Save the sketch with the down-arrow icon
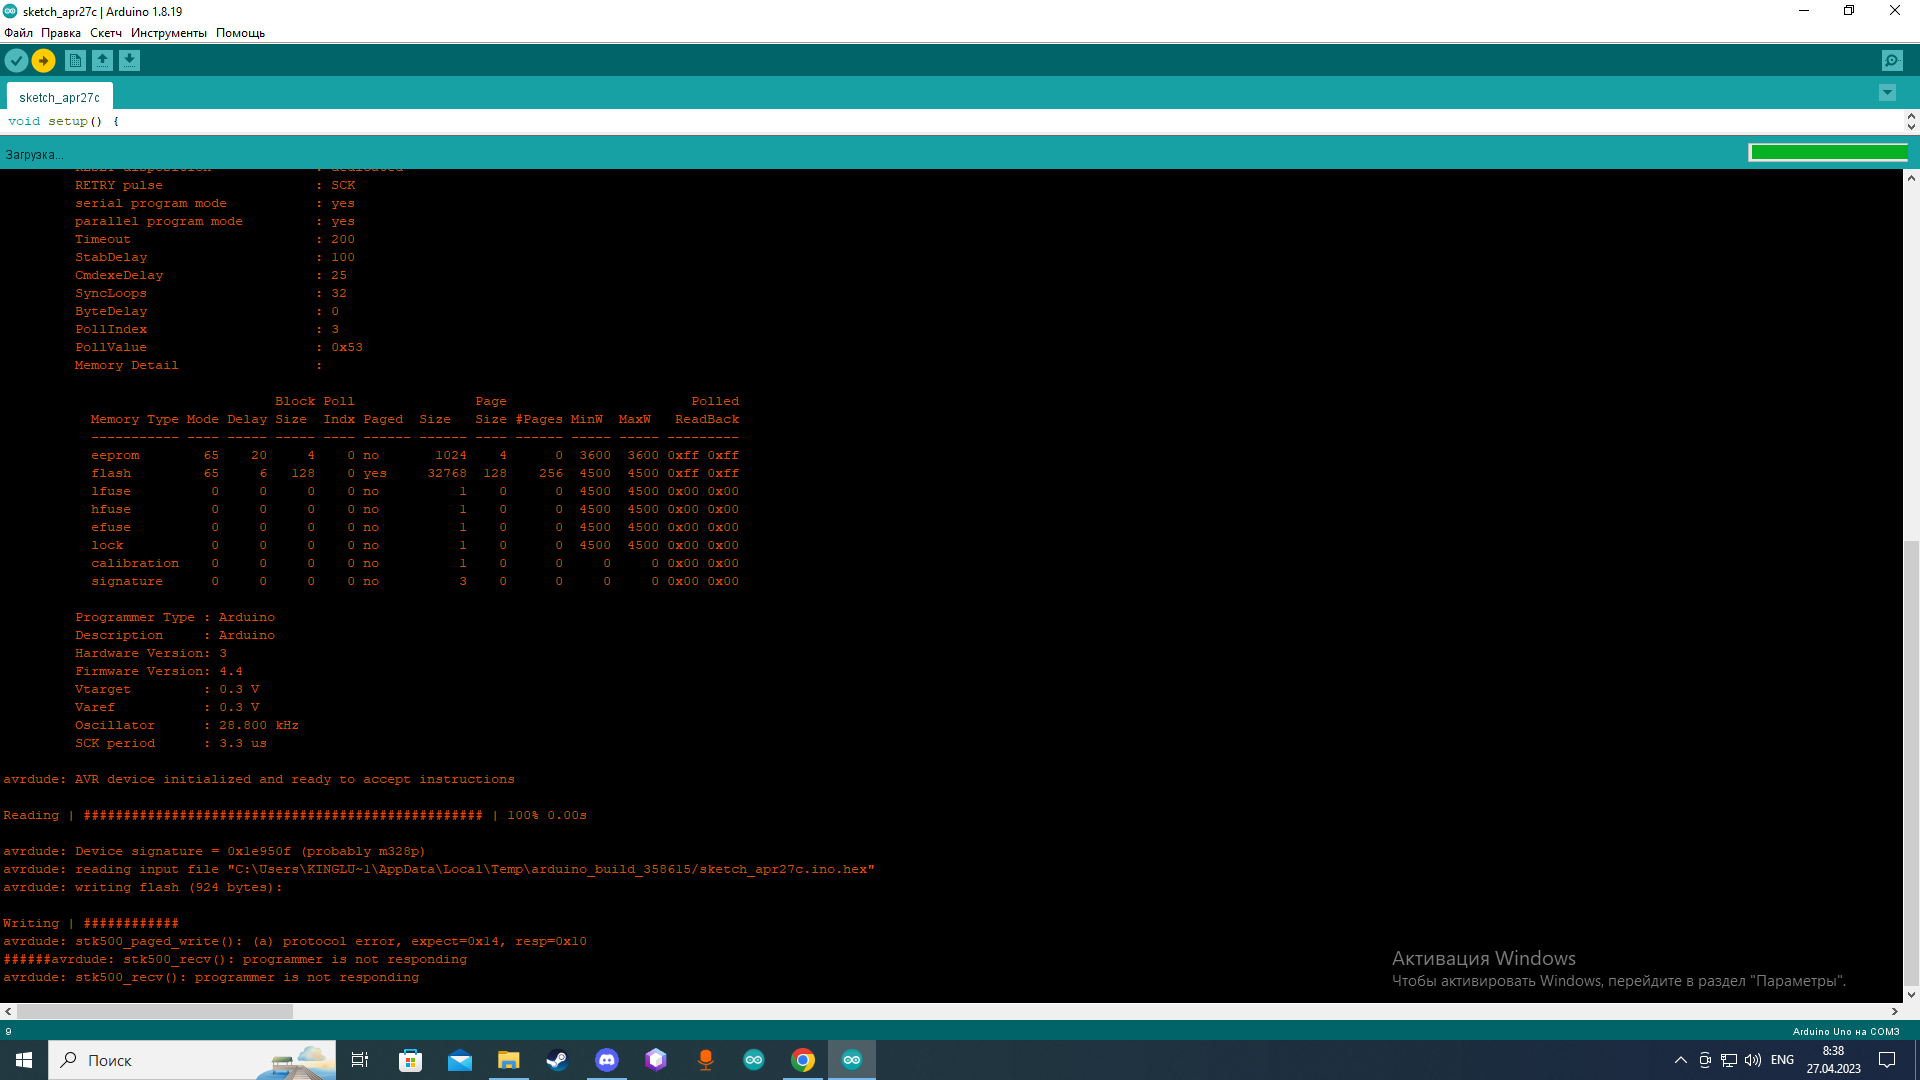 click(129, 61)
